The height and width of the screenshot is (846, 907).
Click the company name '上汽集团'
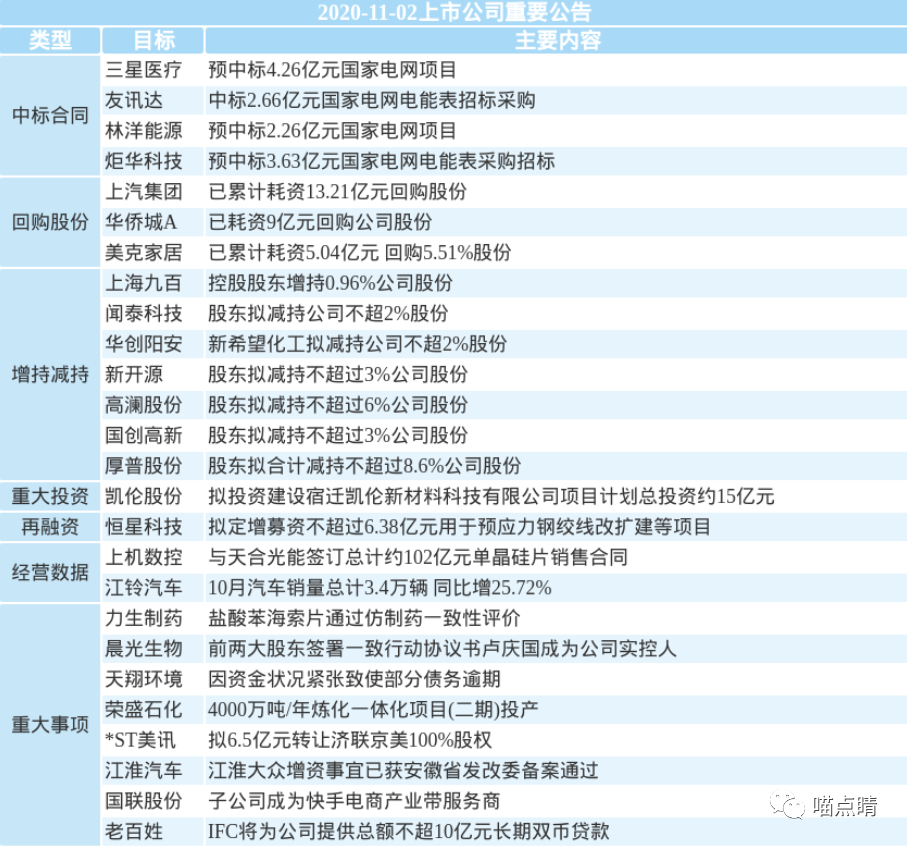click(143, 191)
